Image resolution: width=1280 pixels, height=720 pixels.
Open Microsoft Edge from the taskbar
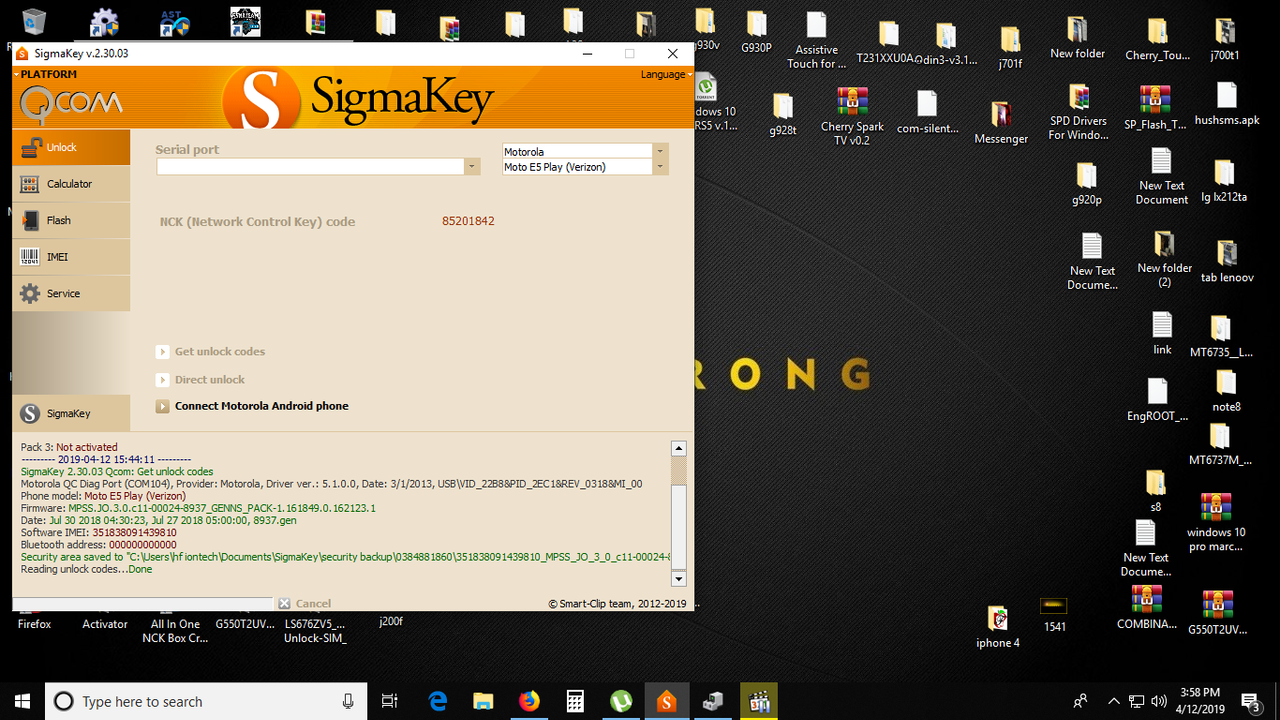pyautogui.click(x=438, y=701)
